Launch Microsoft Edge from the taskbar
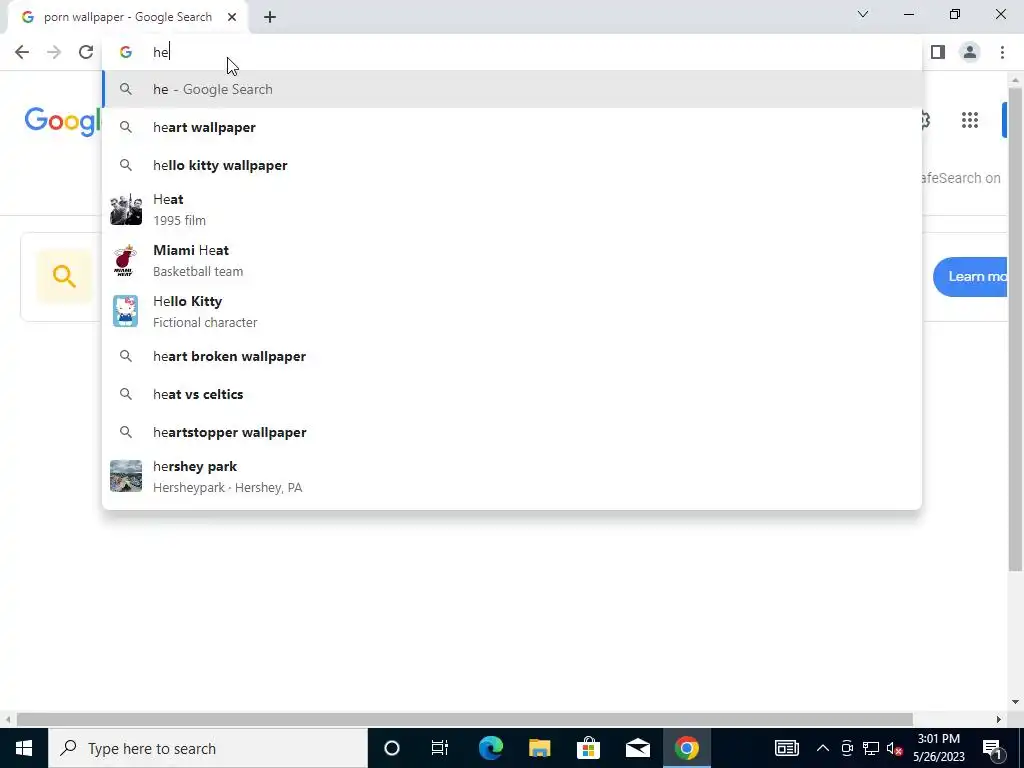 click(490, 748)
